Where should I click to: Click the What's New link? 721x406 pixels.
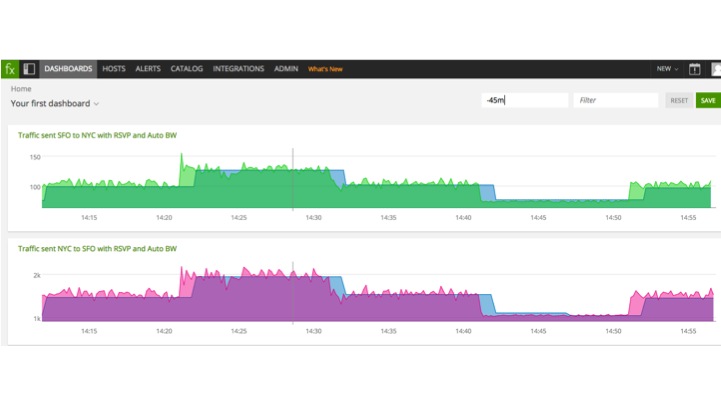[x=325, y=69]
